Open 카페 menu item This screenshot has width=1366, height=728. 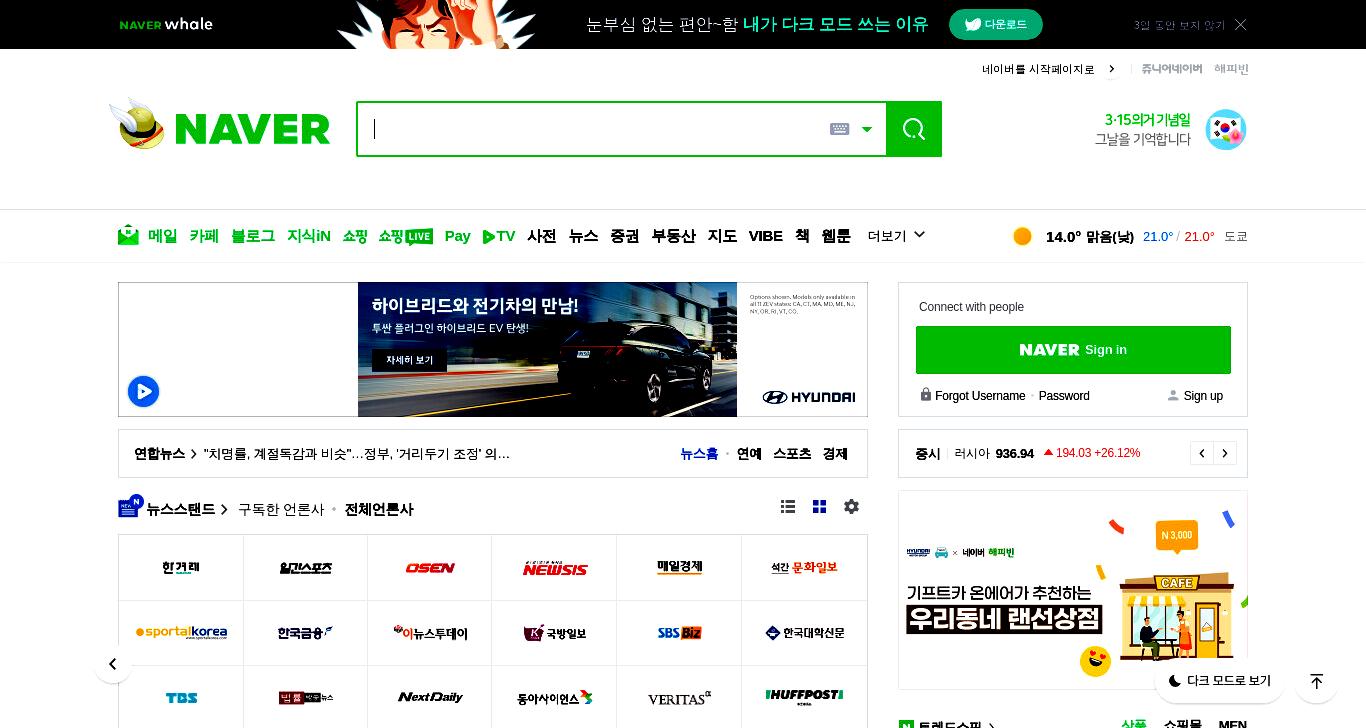pyautogui.click(x=204, y=236)
